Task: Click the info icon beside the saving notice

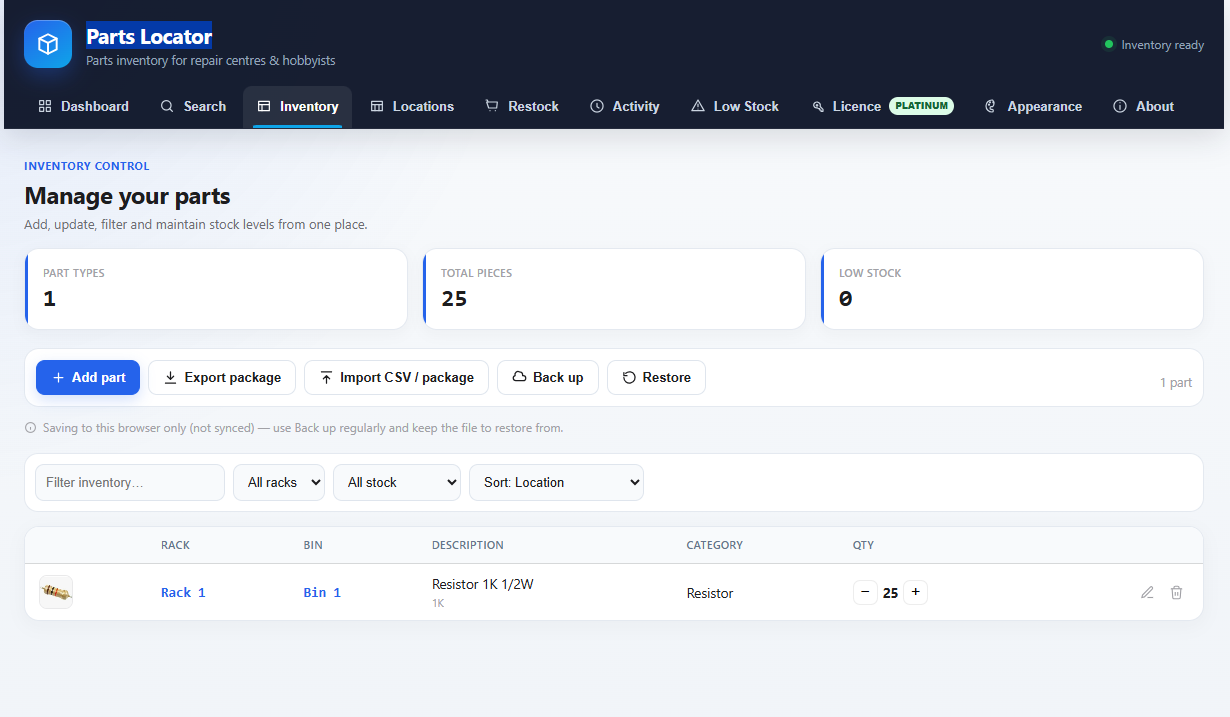Action: click(31, 428)
